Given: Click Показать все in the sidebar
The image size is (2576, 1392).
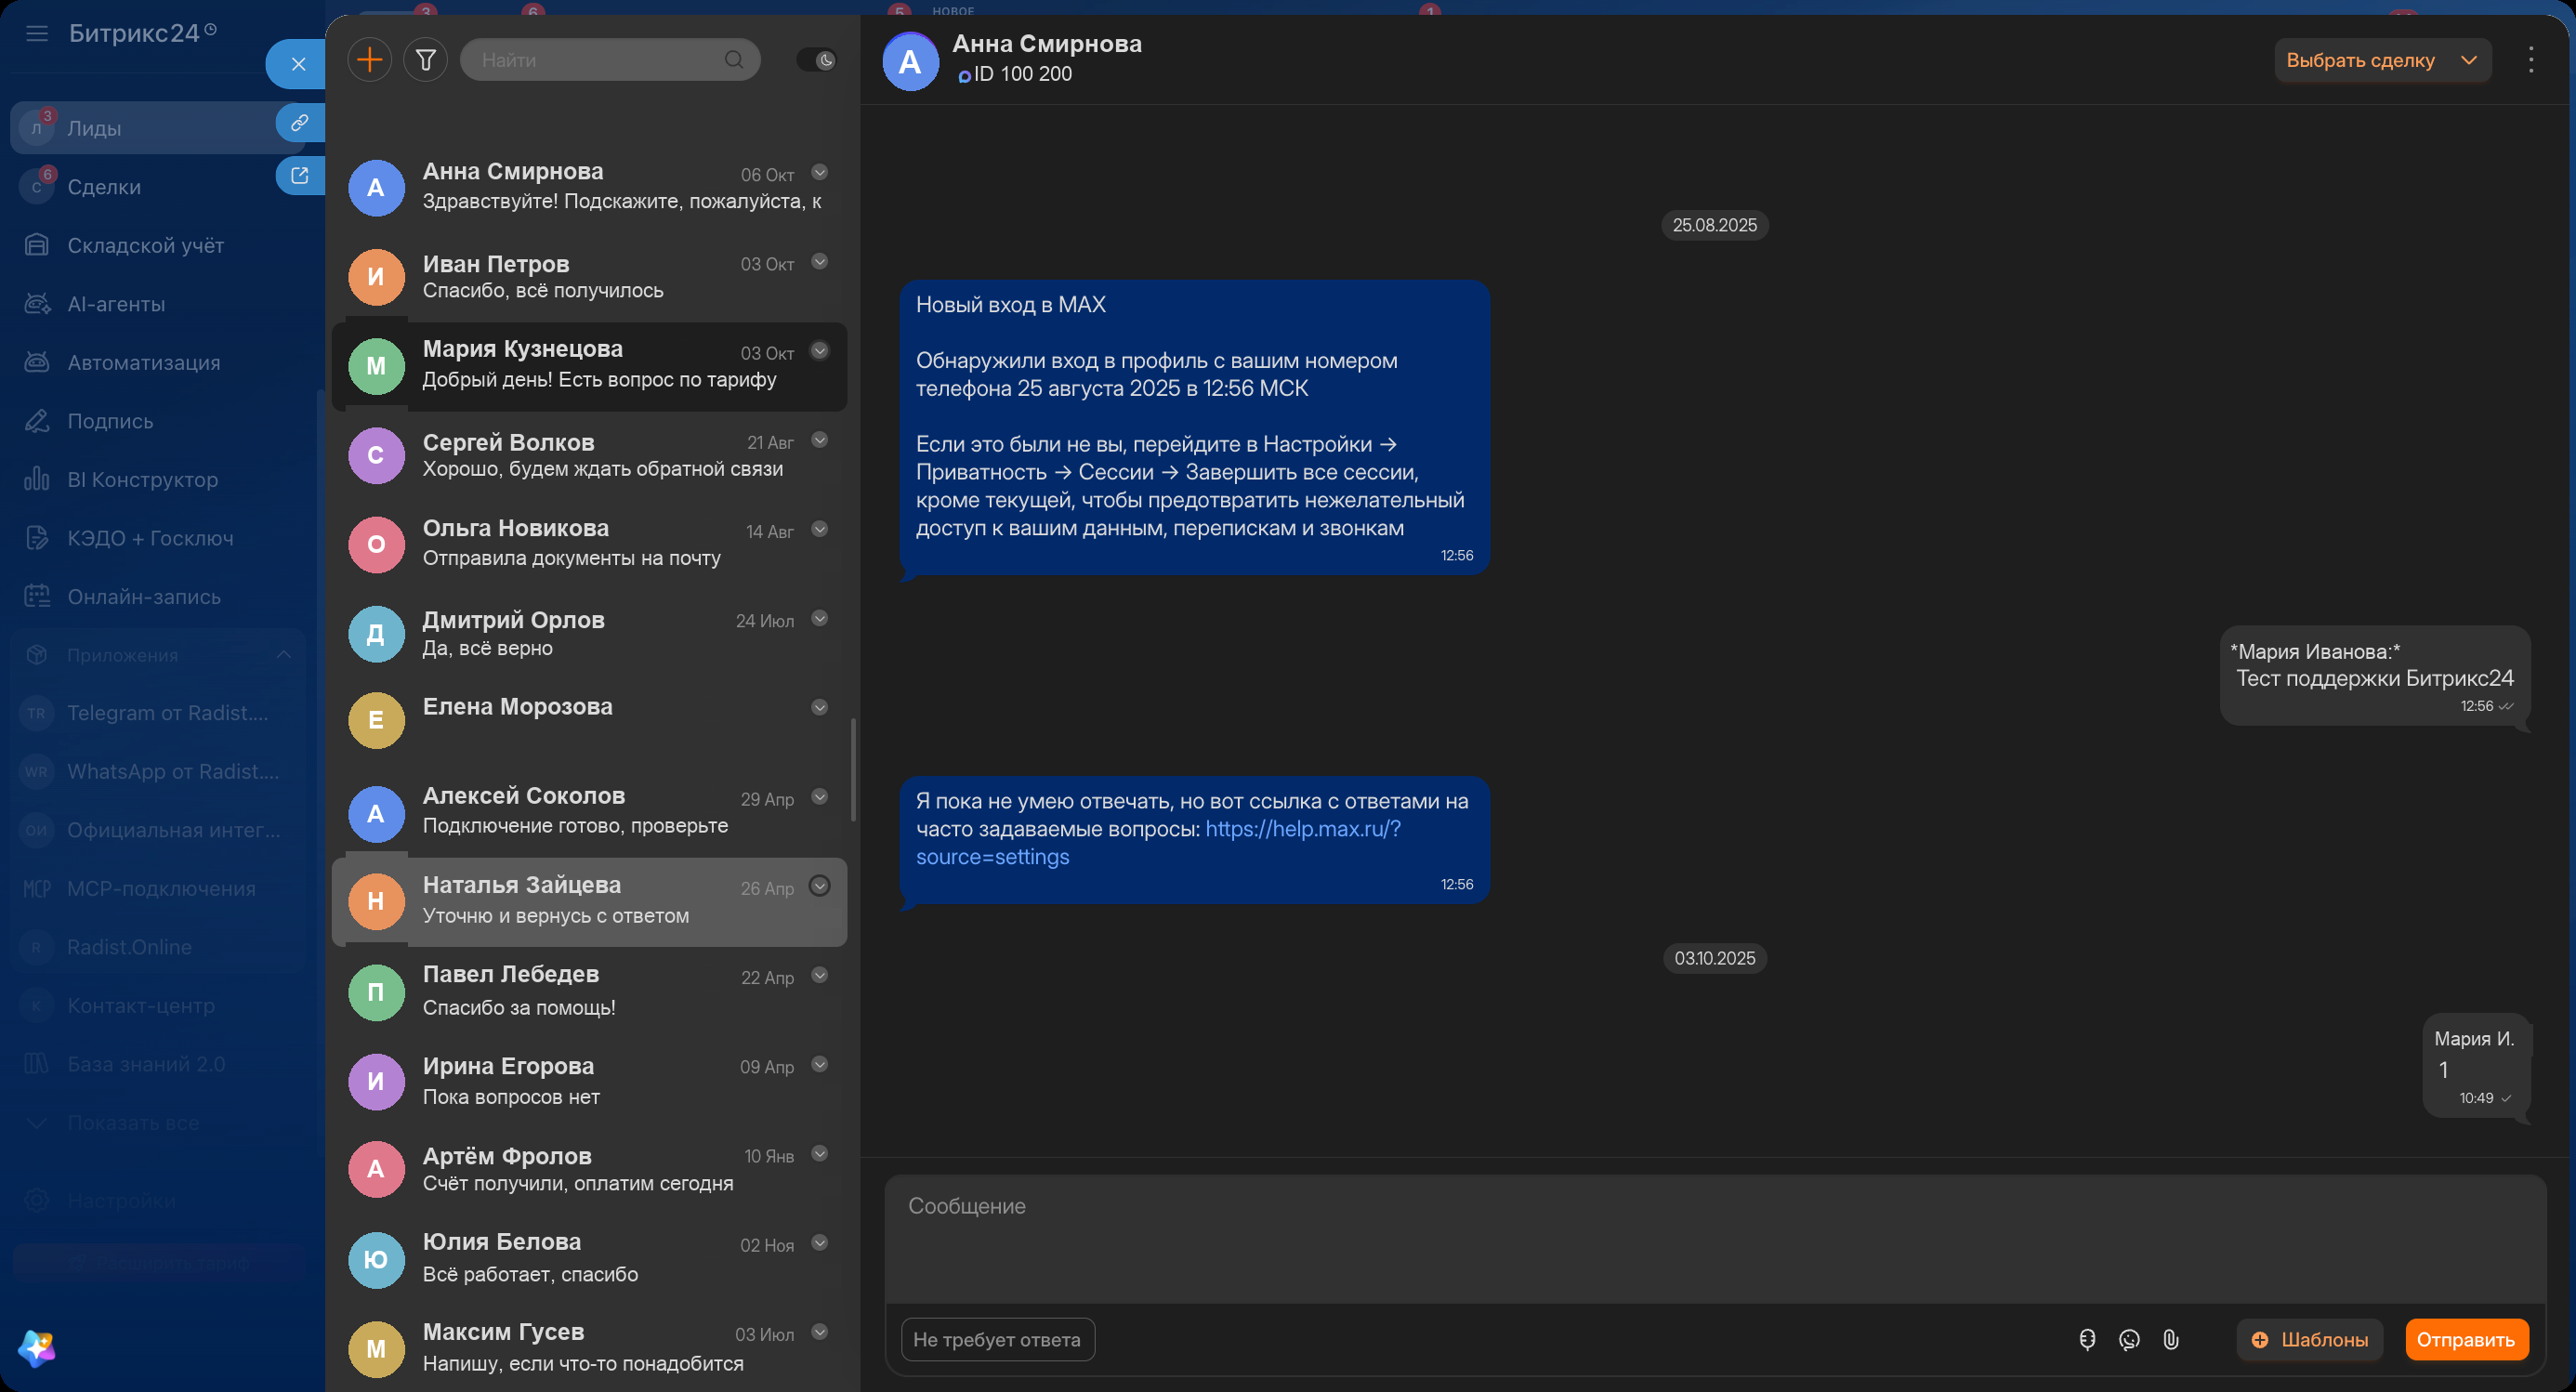Looking at the screenshot, I should pyautogui.click(x=160, y=1123).
